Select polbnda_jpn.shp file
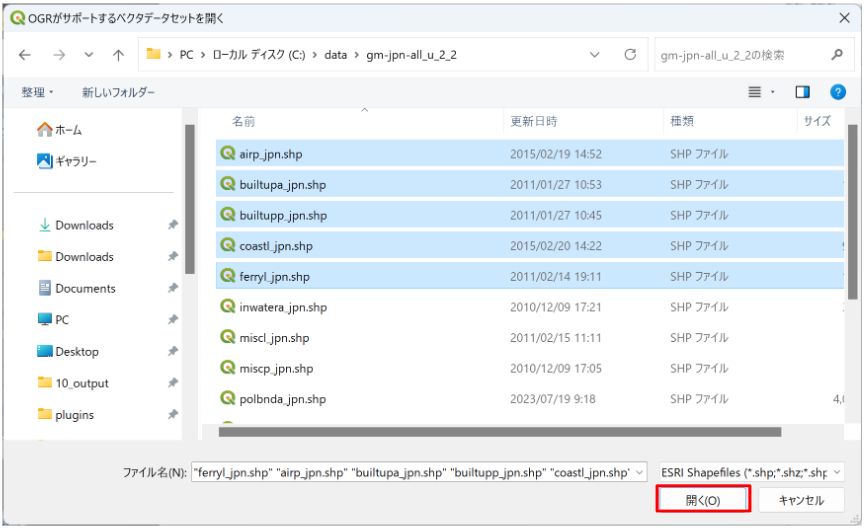866x531 pixels. click(x=529, y=399)
